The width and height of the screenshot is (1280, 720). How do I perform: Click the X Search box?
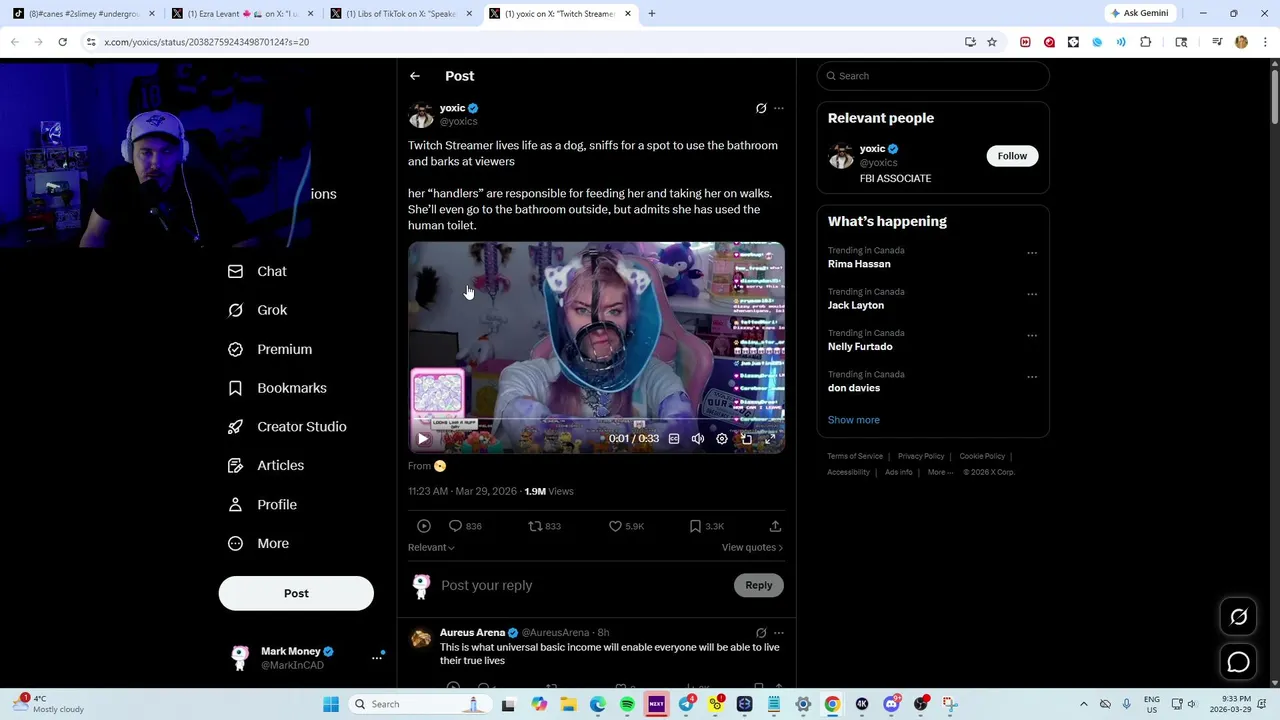933,76
